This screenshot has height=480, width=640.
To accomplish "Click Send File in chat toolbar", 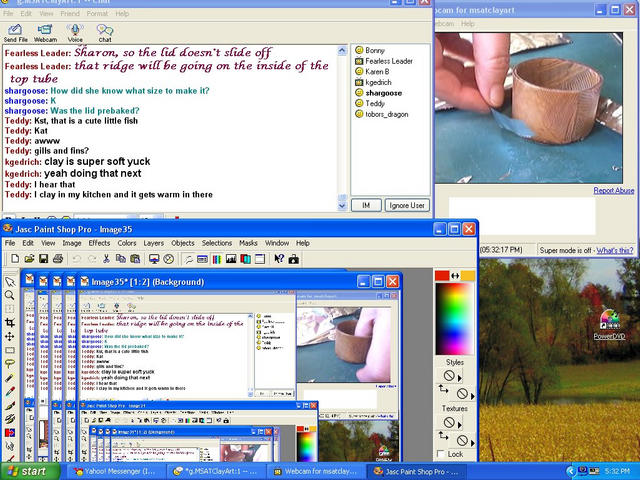I will [16, 33].
